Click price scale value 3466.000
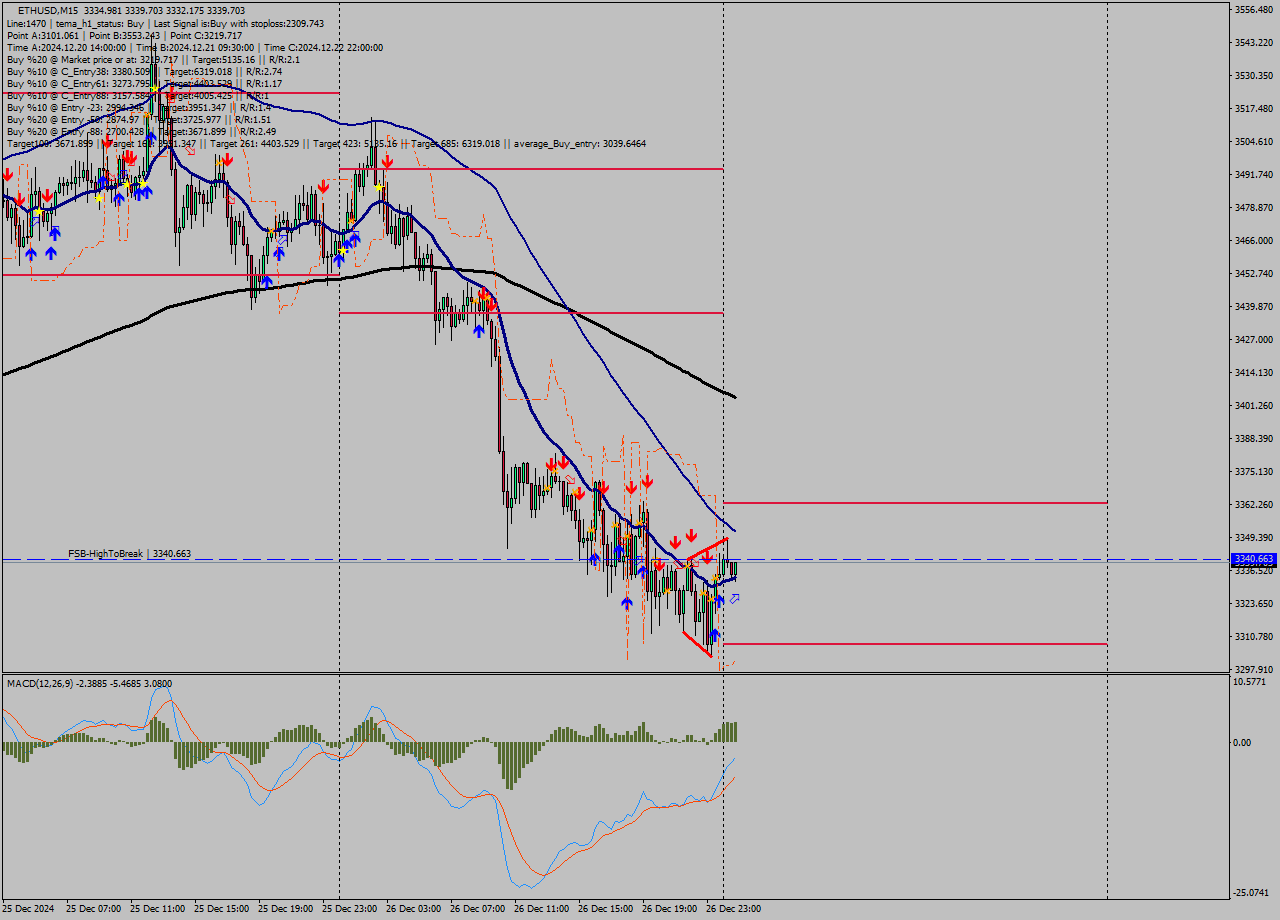Viewport: 1280px width, 920px height. [1253, 241]
